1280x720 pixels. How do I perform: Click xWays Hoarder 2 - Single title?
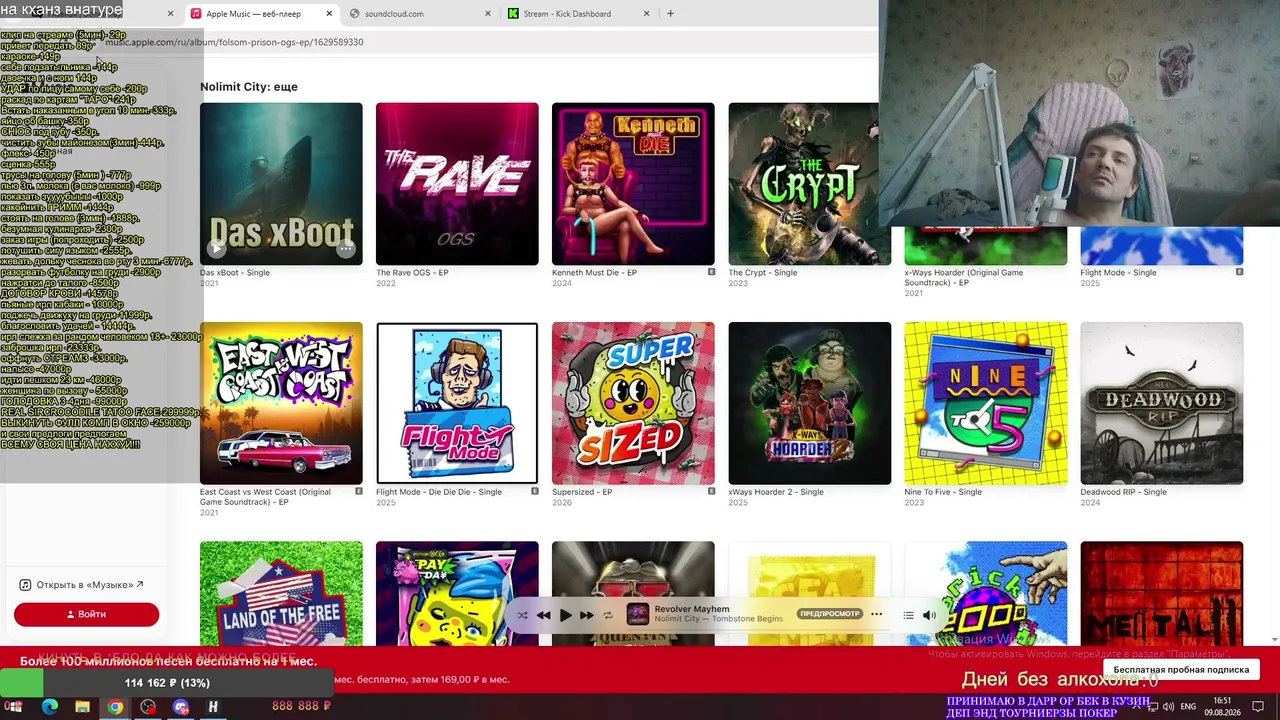point(776,492)
